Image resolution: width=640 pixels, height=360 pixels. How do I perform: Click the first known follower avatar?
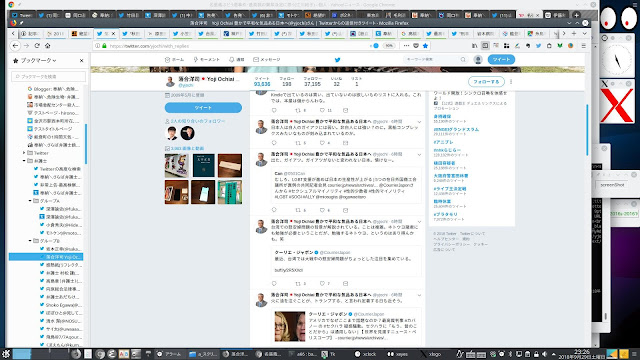tap(172, 133)
